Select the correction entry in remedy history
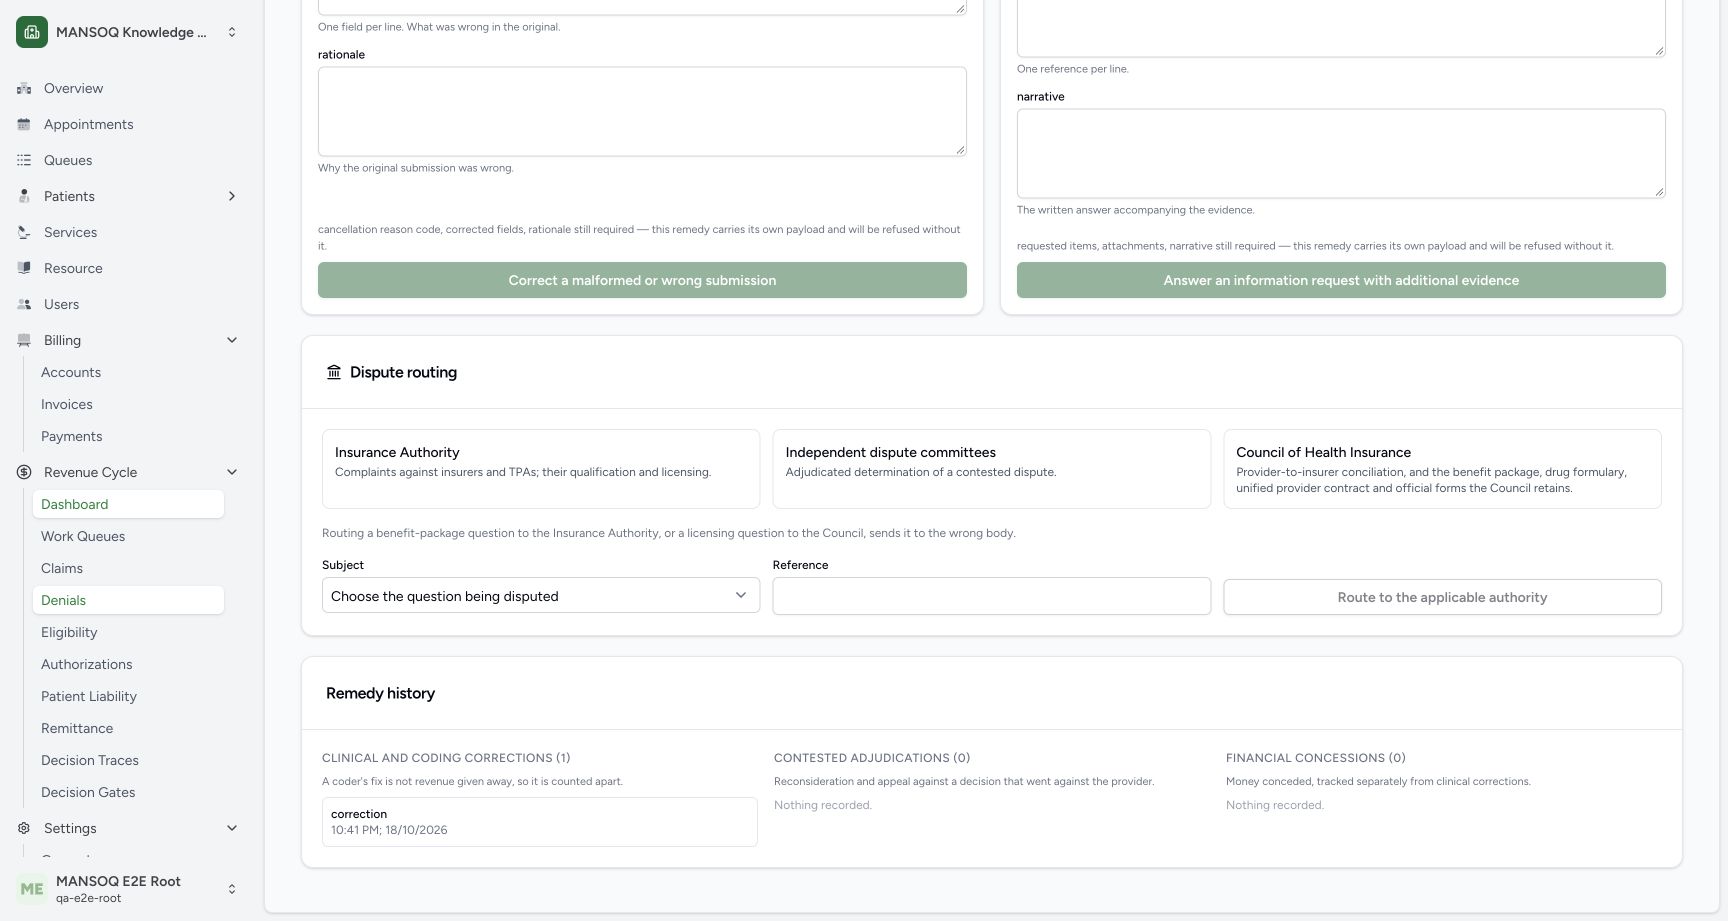 point(540,822)
